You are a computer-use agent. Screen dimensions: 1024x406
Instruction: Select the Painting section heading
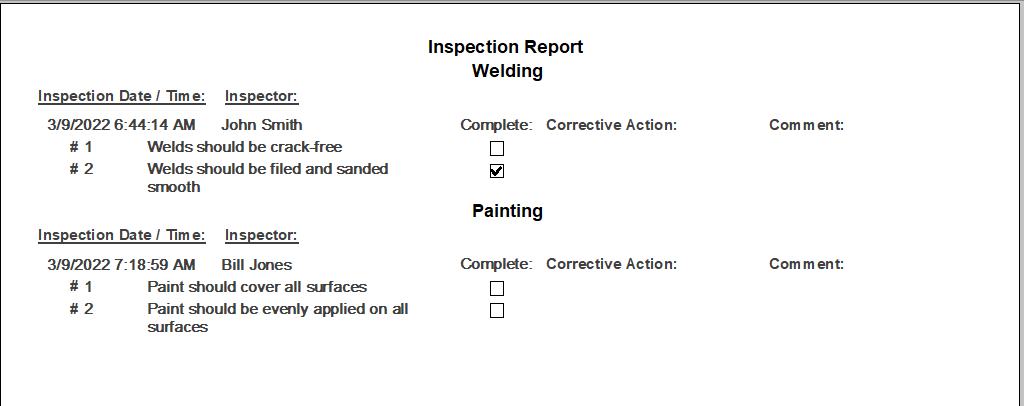click(507, 211)
